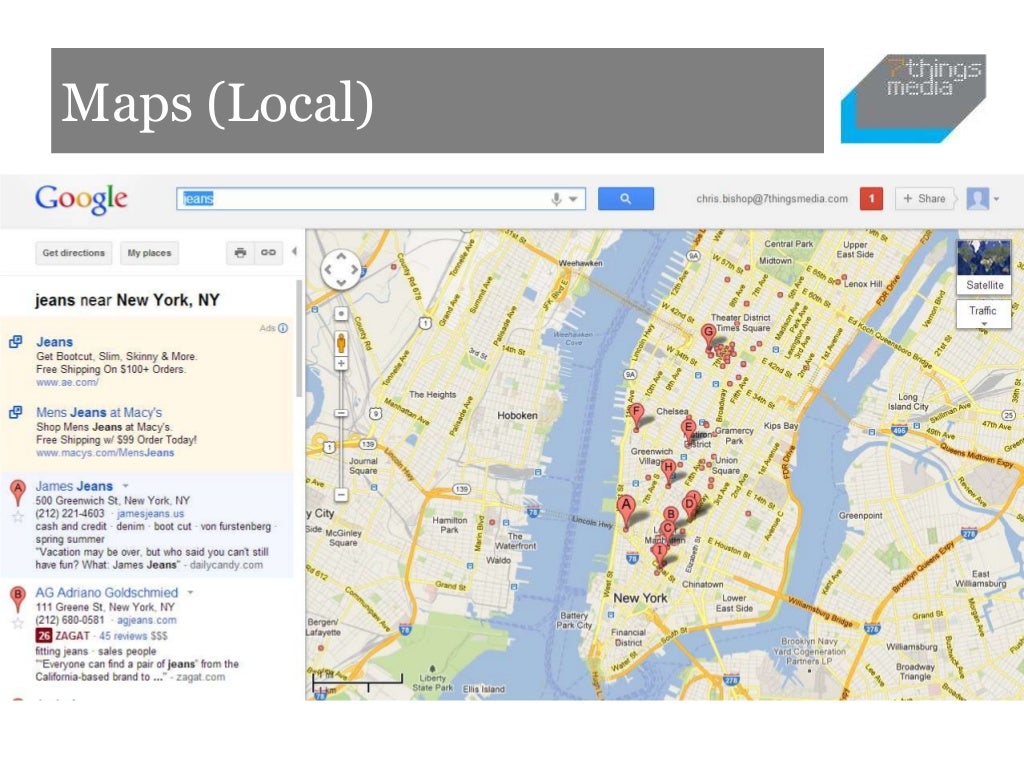1024x768 pixels.
Task: Switch to Satellite view thumbnail
Action: tap(984, 266)
